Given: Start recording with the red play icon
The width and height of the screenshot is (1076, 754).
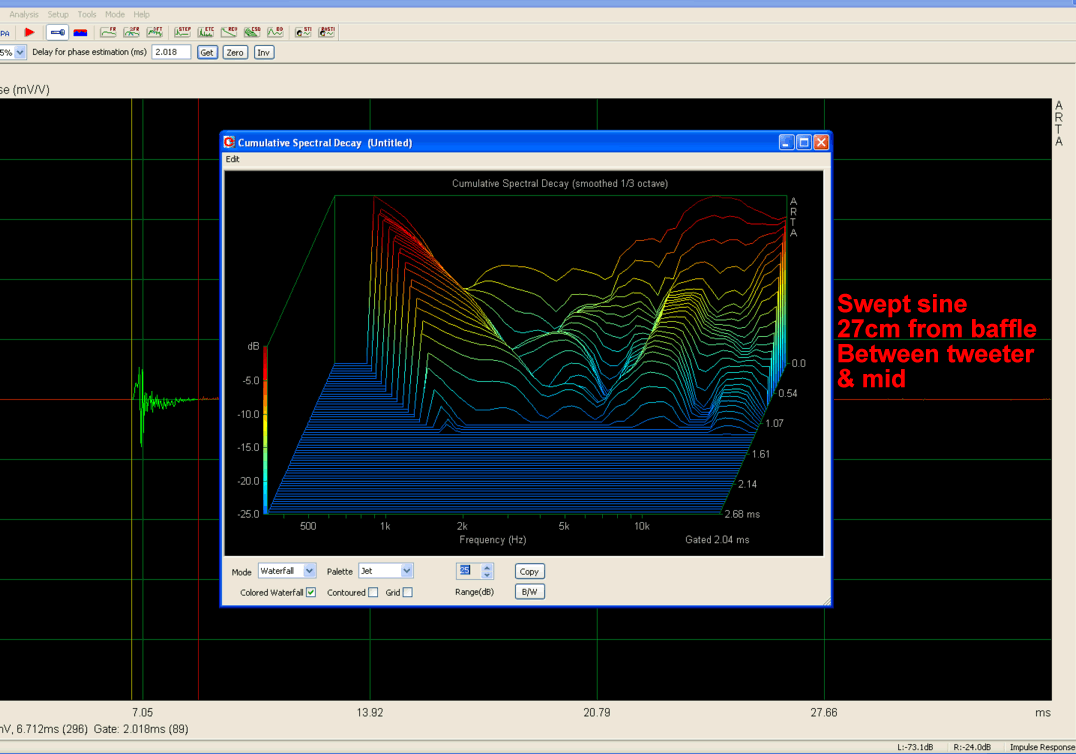Looking at the screenshot, I should point(29,32).
